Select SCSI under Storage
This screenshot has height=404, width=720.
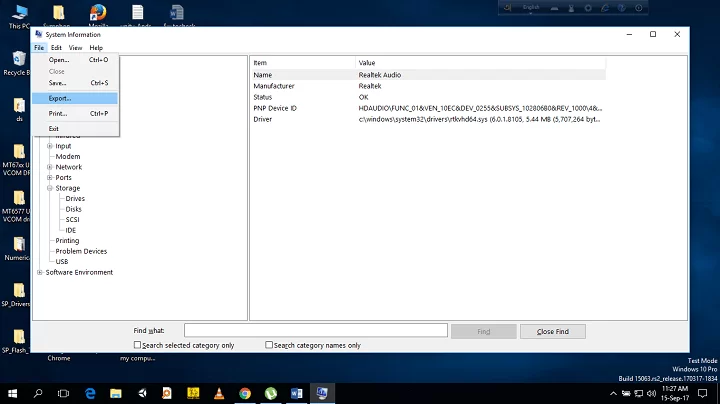73,220
